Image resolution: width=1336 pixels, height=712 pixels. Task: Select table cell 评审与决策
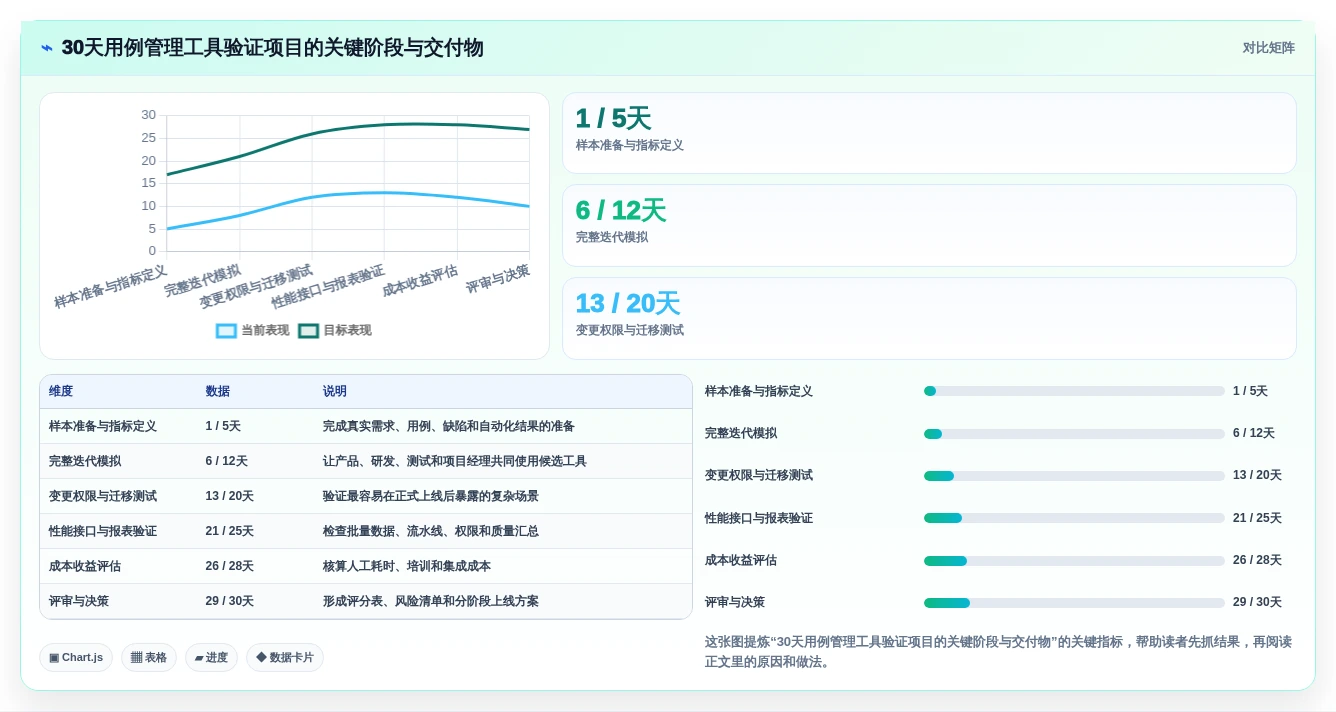pos(79,601)
